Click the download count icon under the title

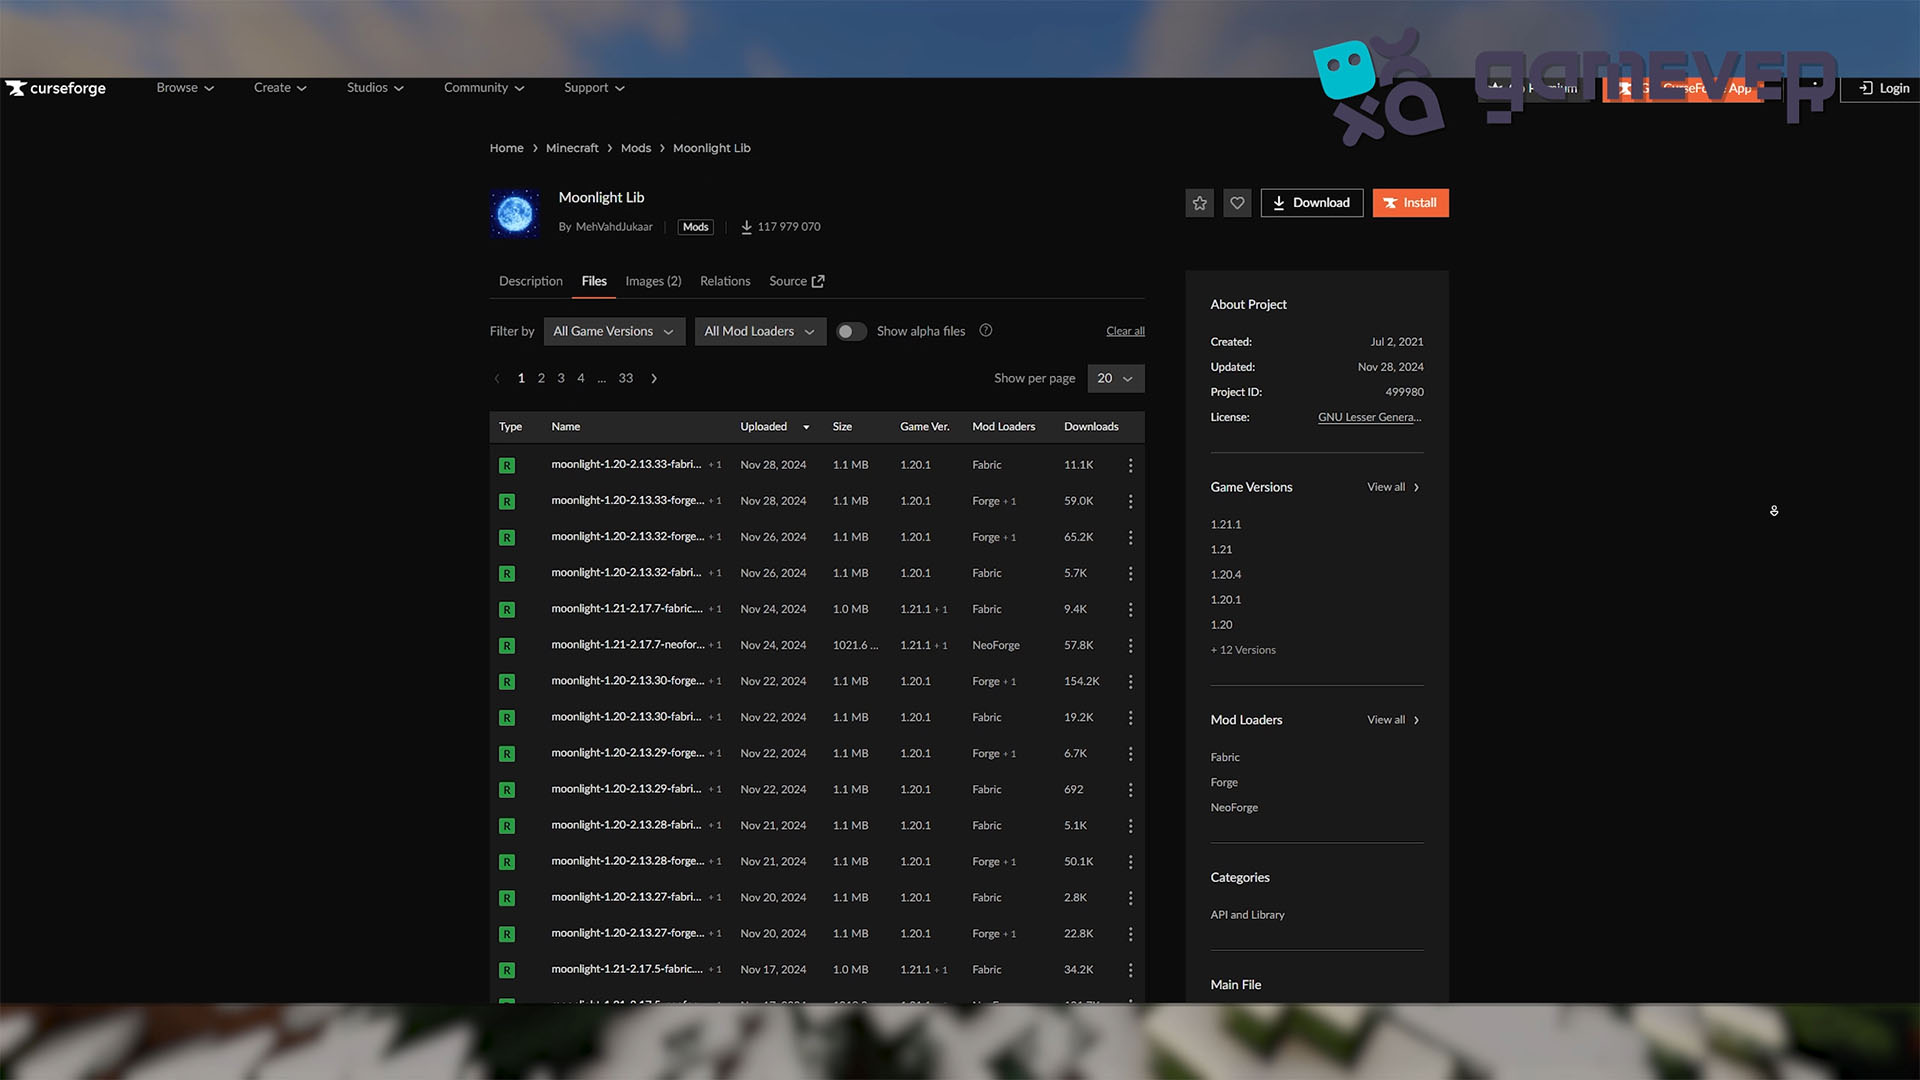pos(747,227)
